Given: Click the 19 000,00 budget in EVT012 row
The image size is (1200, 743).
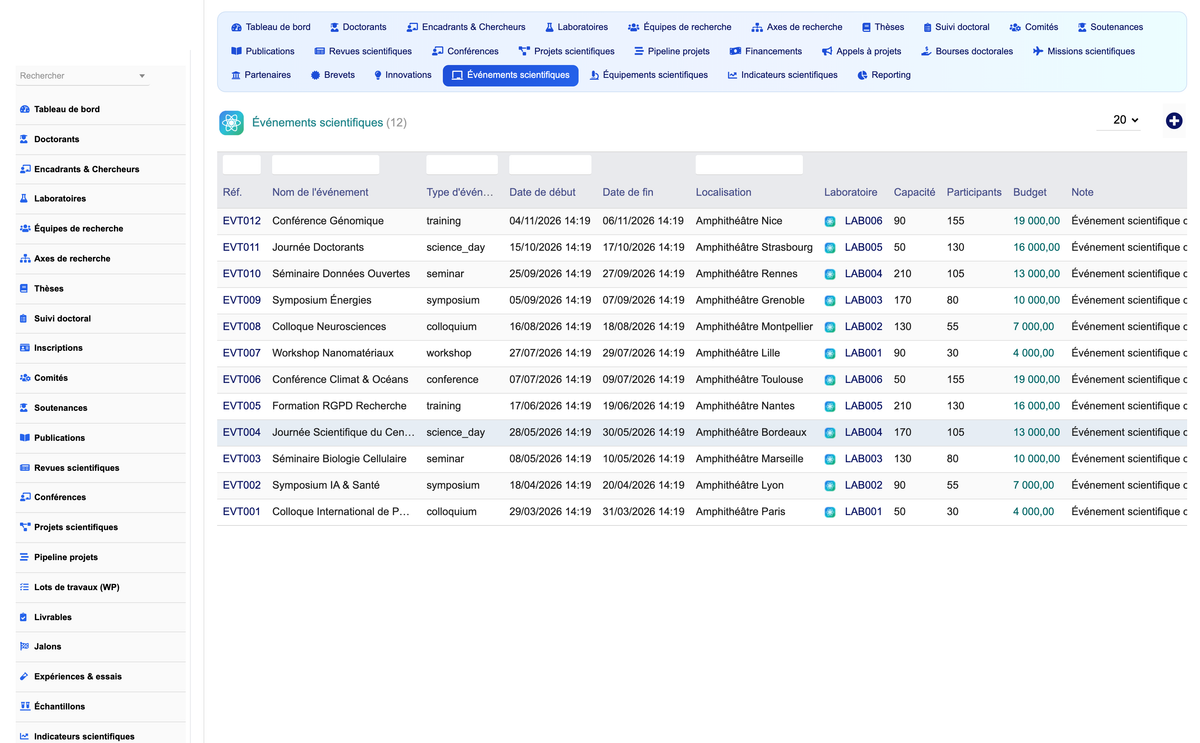Looking at the screenshot, I should pyautogui.click(x=1036, y=221).
